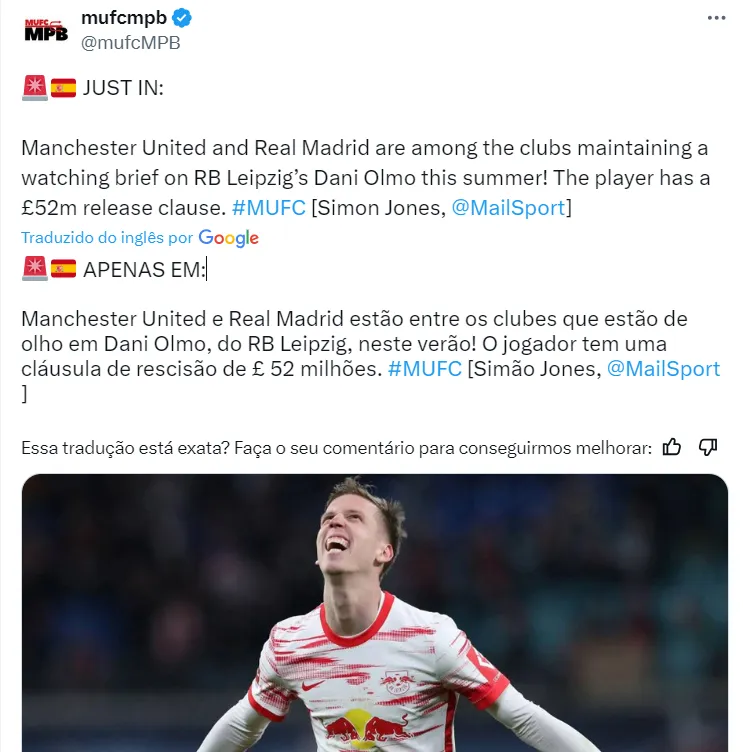Open @MailSport mention in Portuguese translation
The height and width of the screenshot is (752, 743).
(x=663, y=369)
